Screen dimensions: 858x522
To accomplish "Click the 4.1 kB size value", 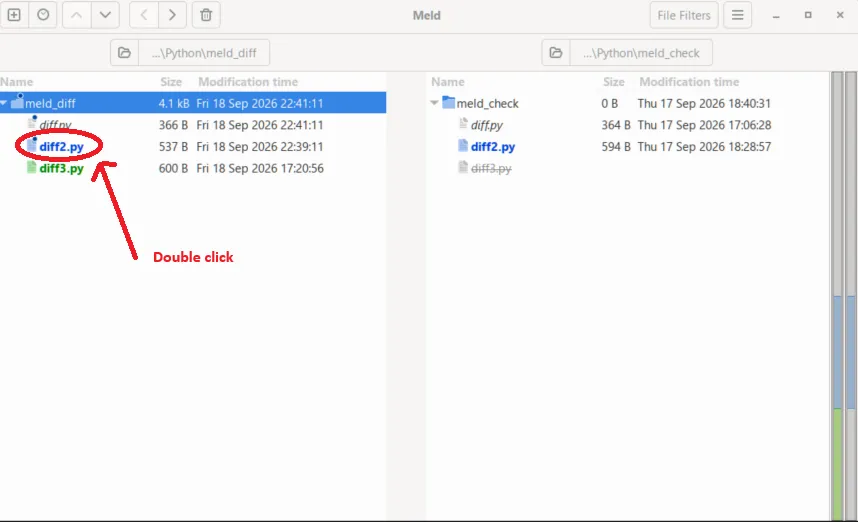I will point(173,103).
